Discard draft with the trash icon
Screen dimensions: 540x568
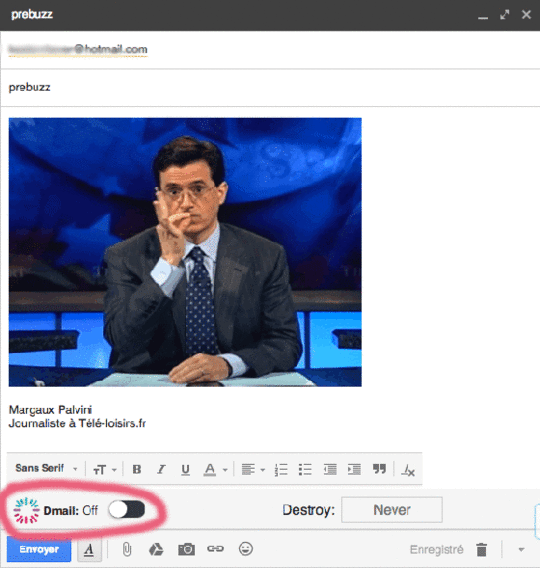coord(482,550)
